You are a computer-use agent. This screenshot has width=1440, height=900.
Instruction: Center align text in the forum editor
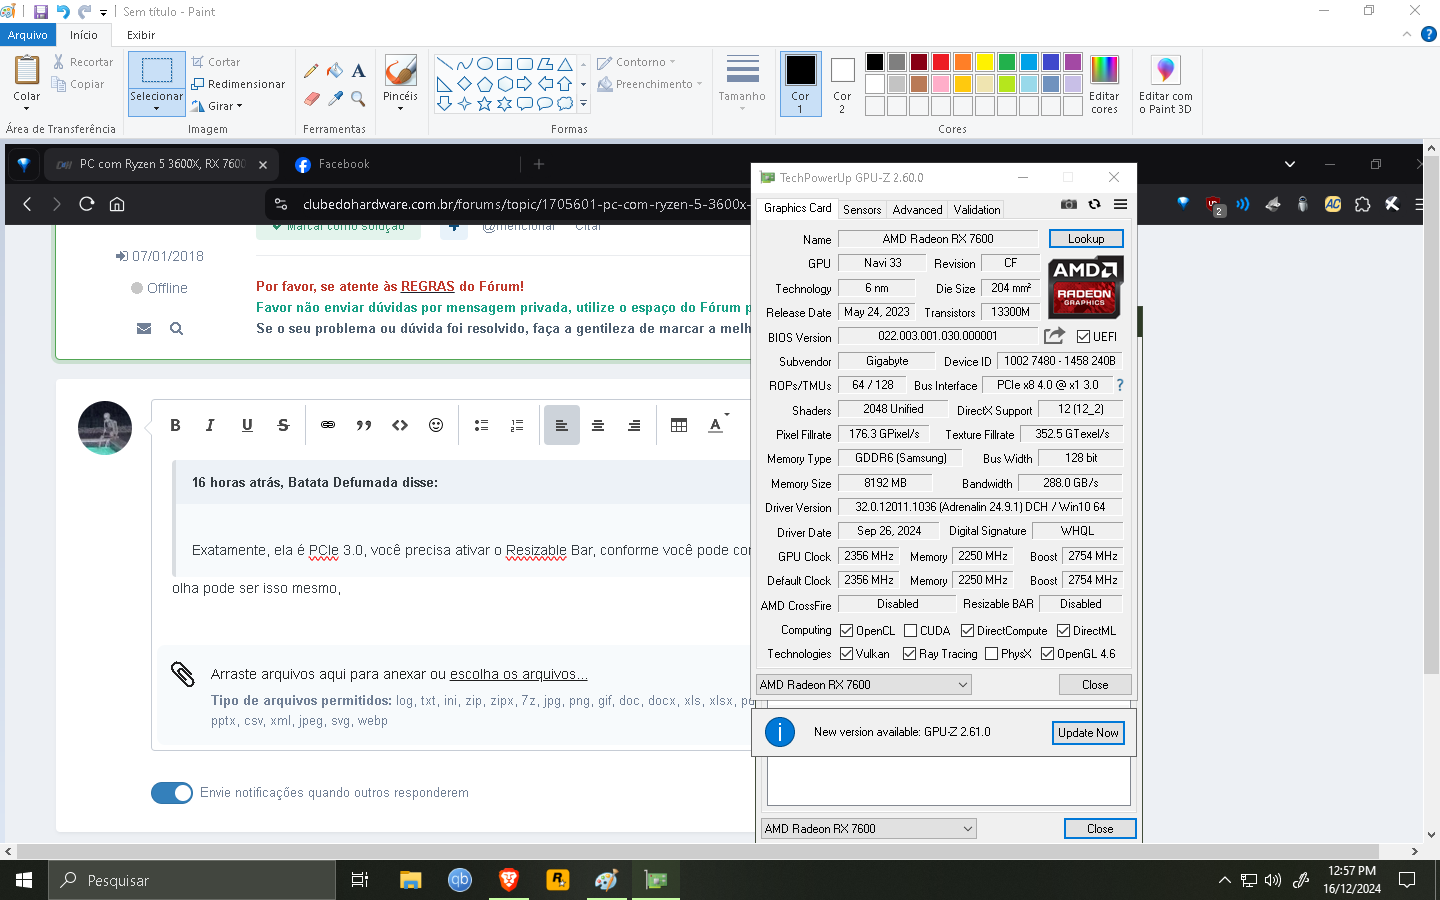point(598,425)
